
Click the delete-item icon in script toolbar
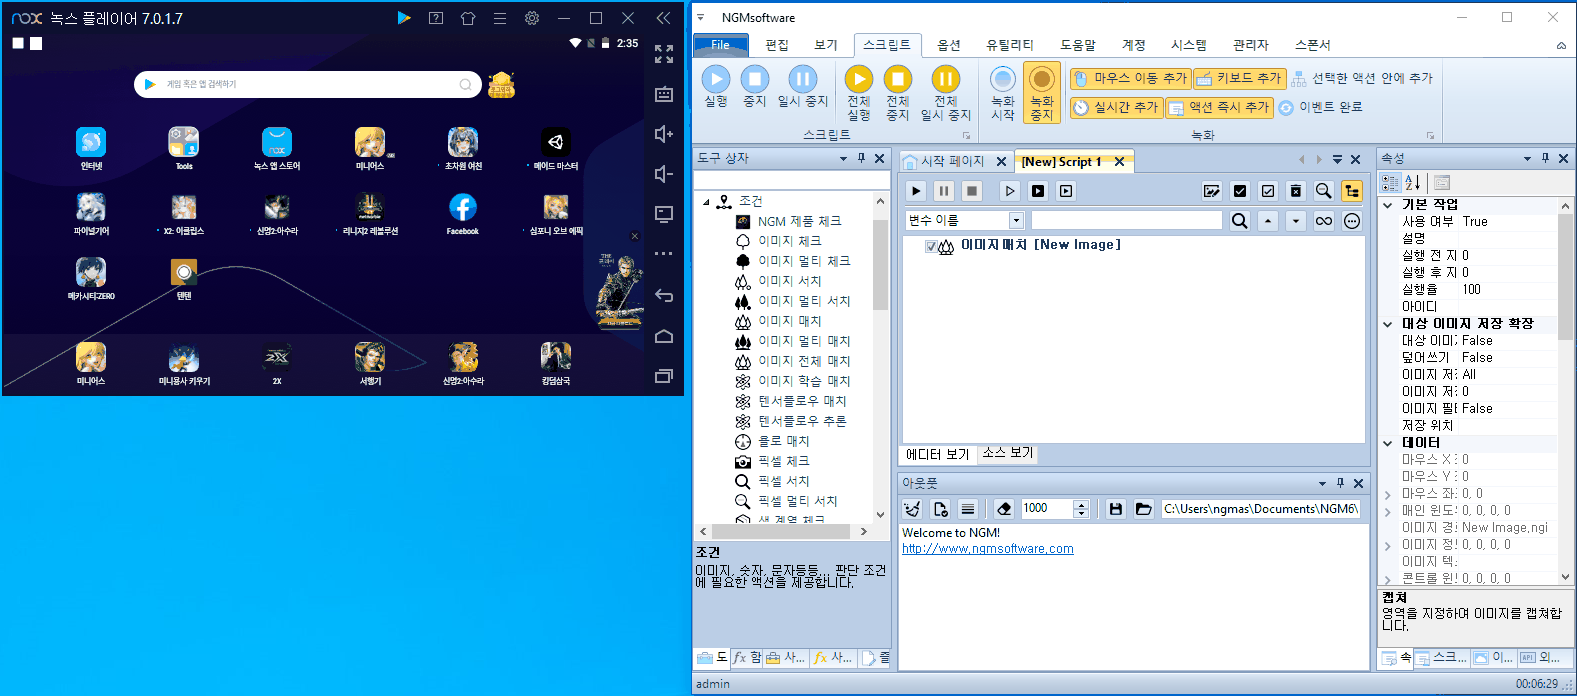click(x=1296, y=191)
